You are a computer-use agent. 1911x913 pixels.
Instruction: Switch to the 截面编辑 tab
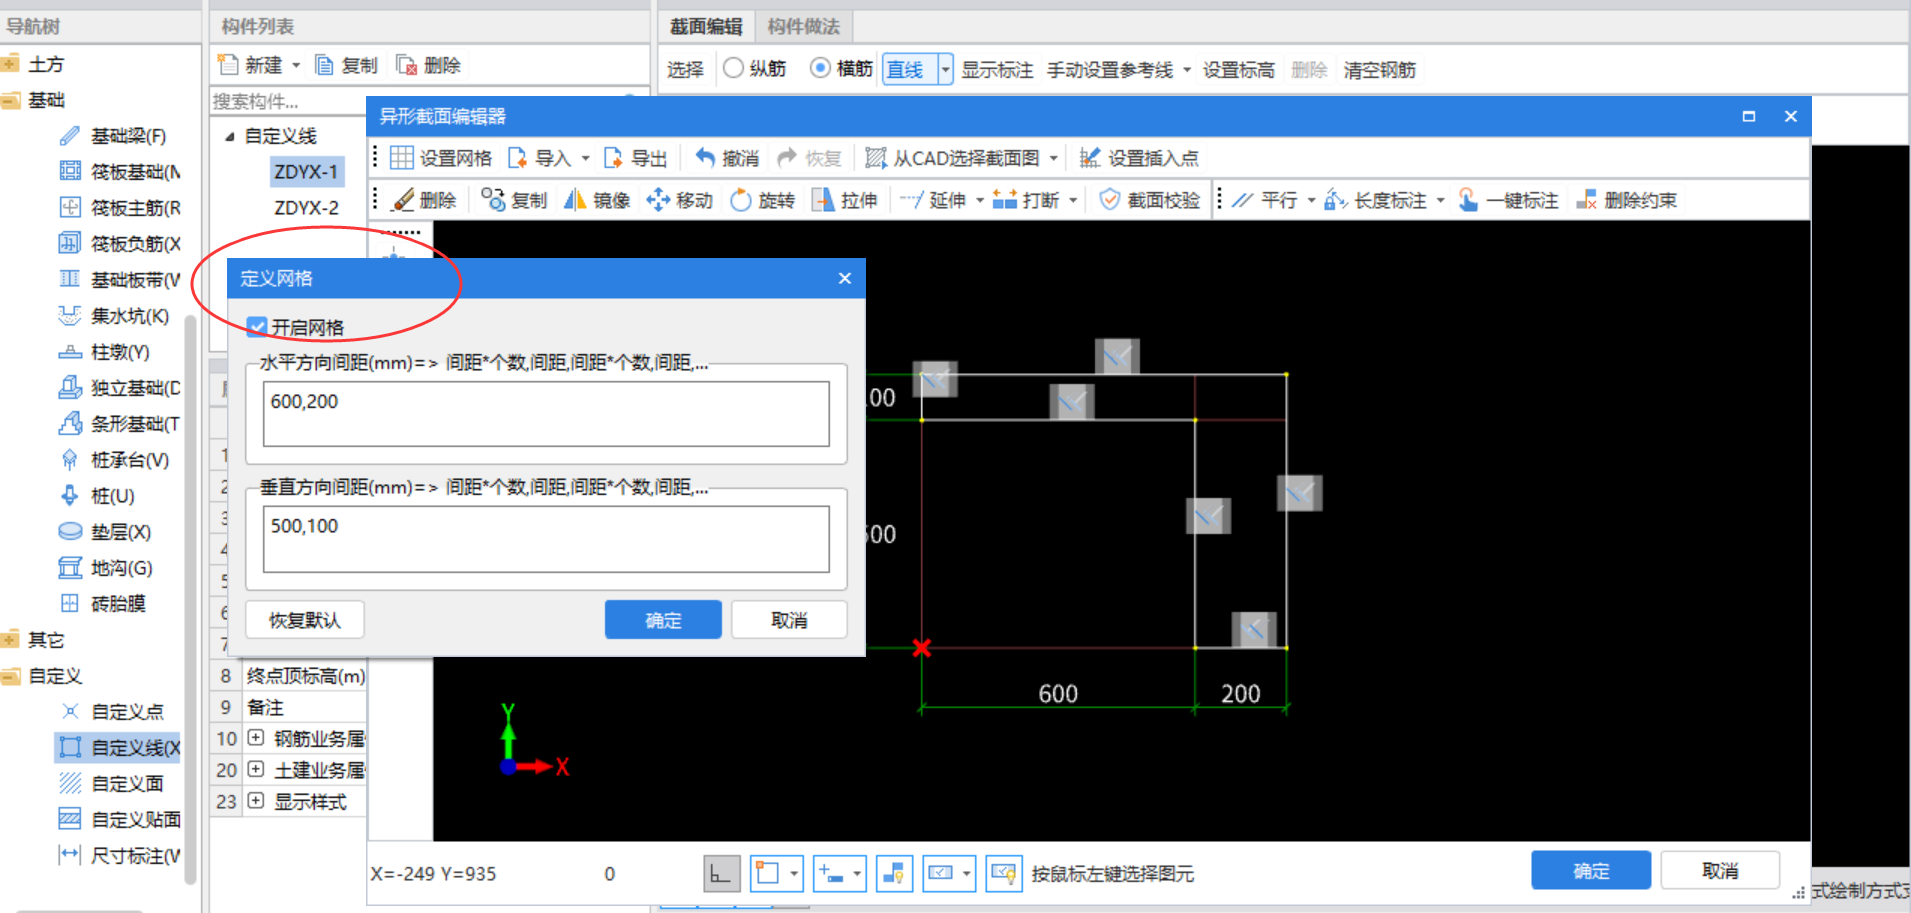tap(706, 27)
